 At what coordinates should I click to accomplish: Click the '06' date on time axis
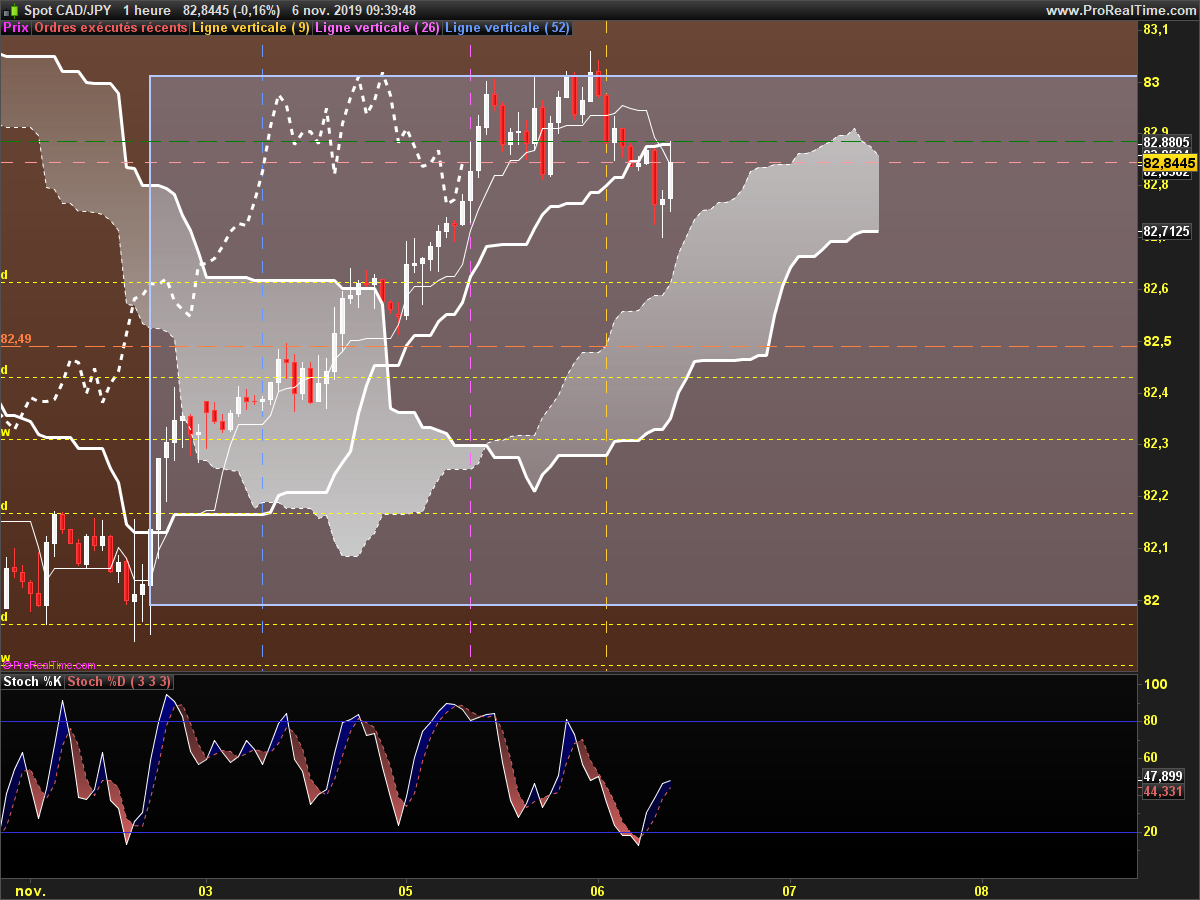598,890
